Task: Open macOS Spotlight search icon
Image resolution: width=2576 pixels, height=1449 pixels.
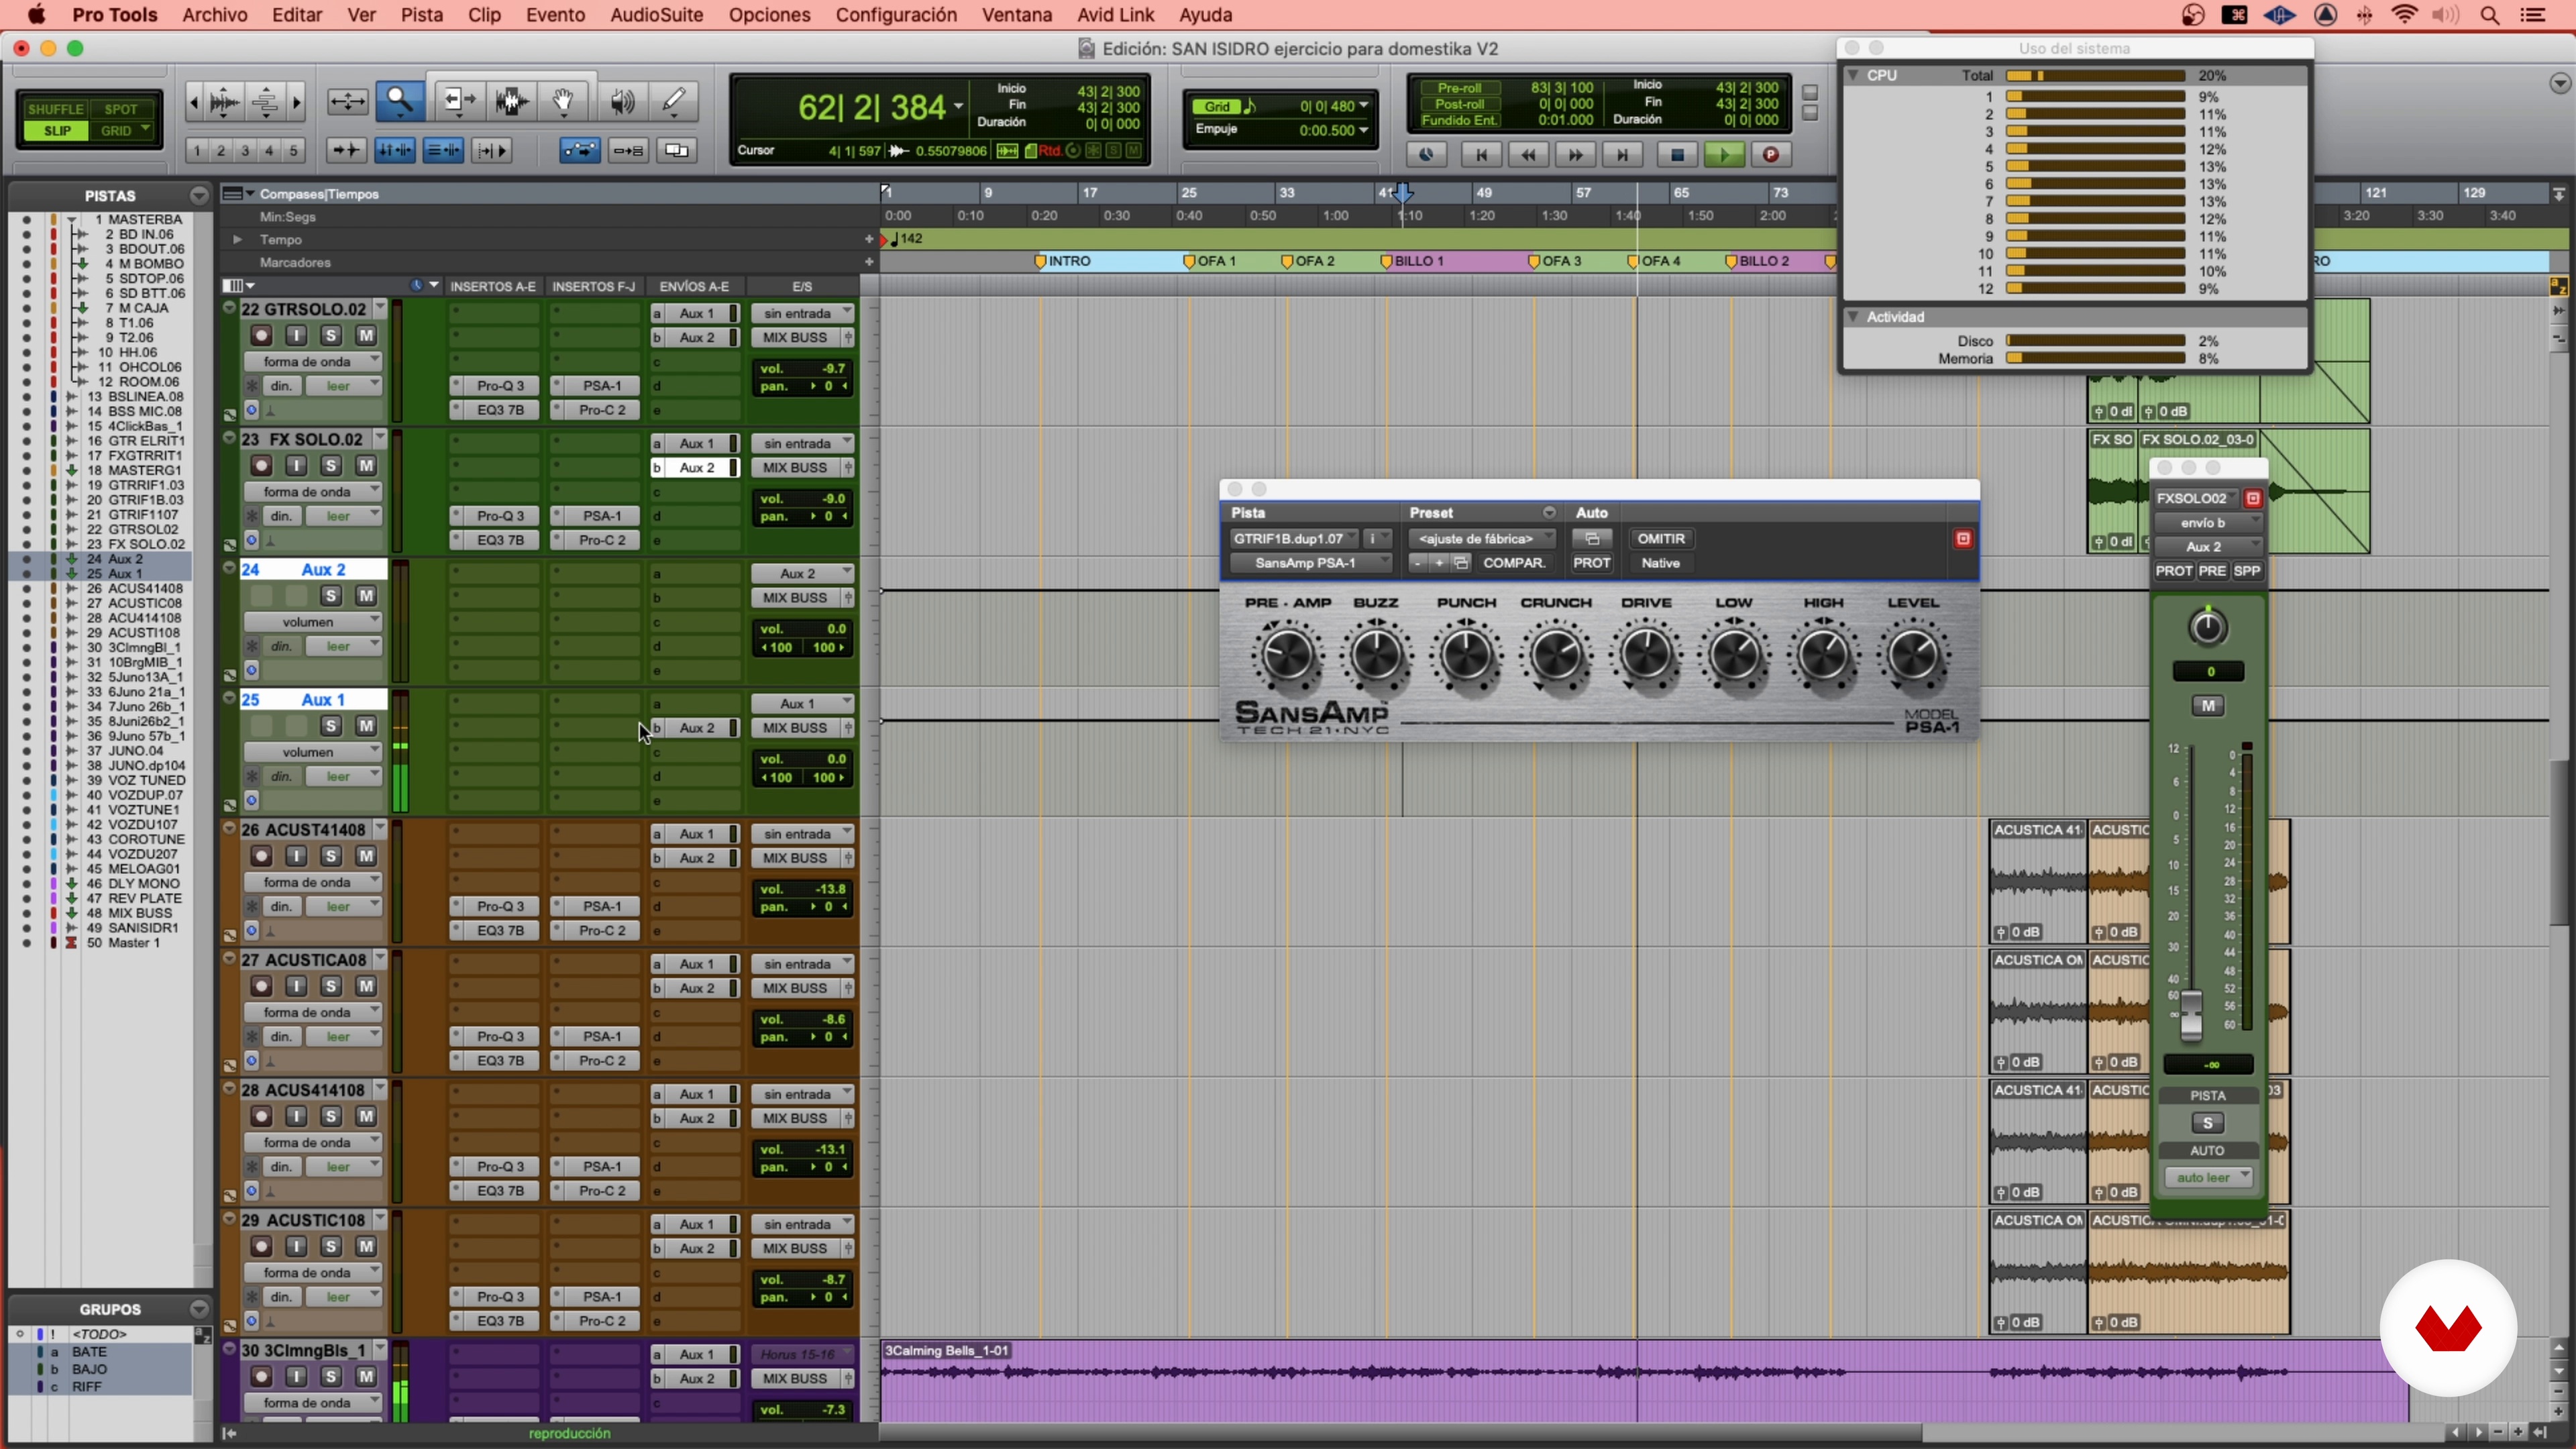Action: pyautogui.click(x=2490, y=15)
